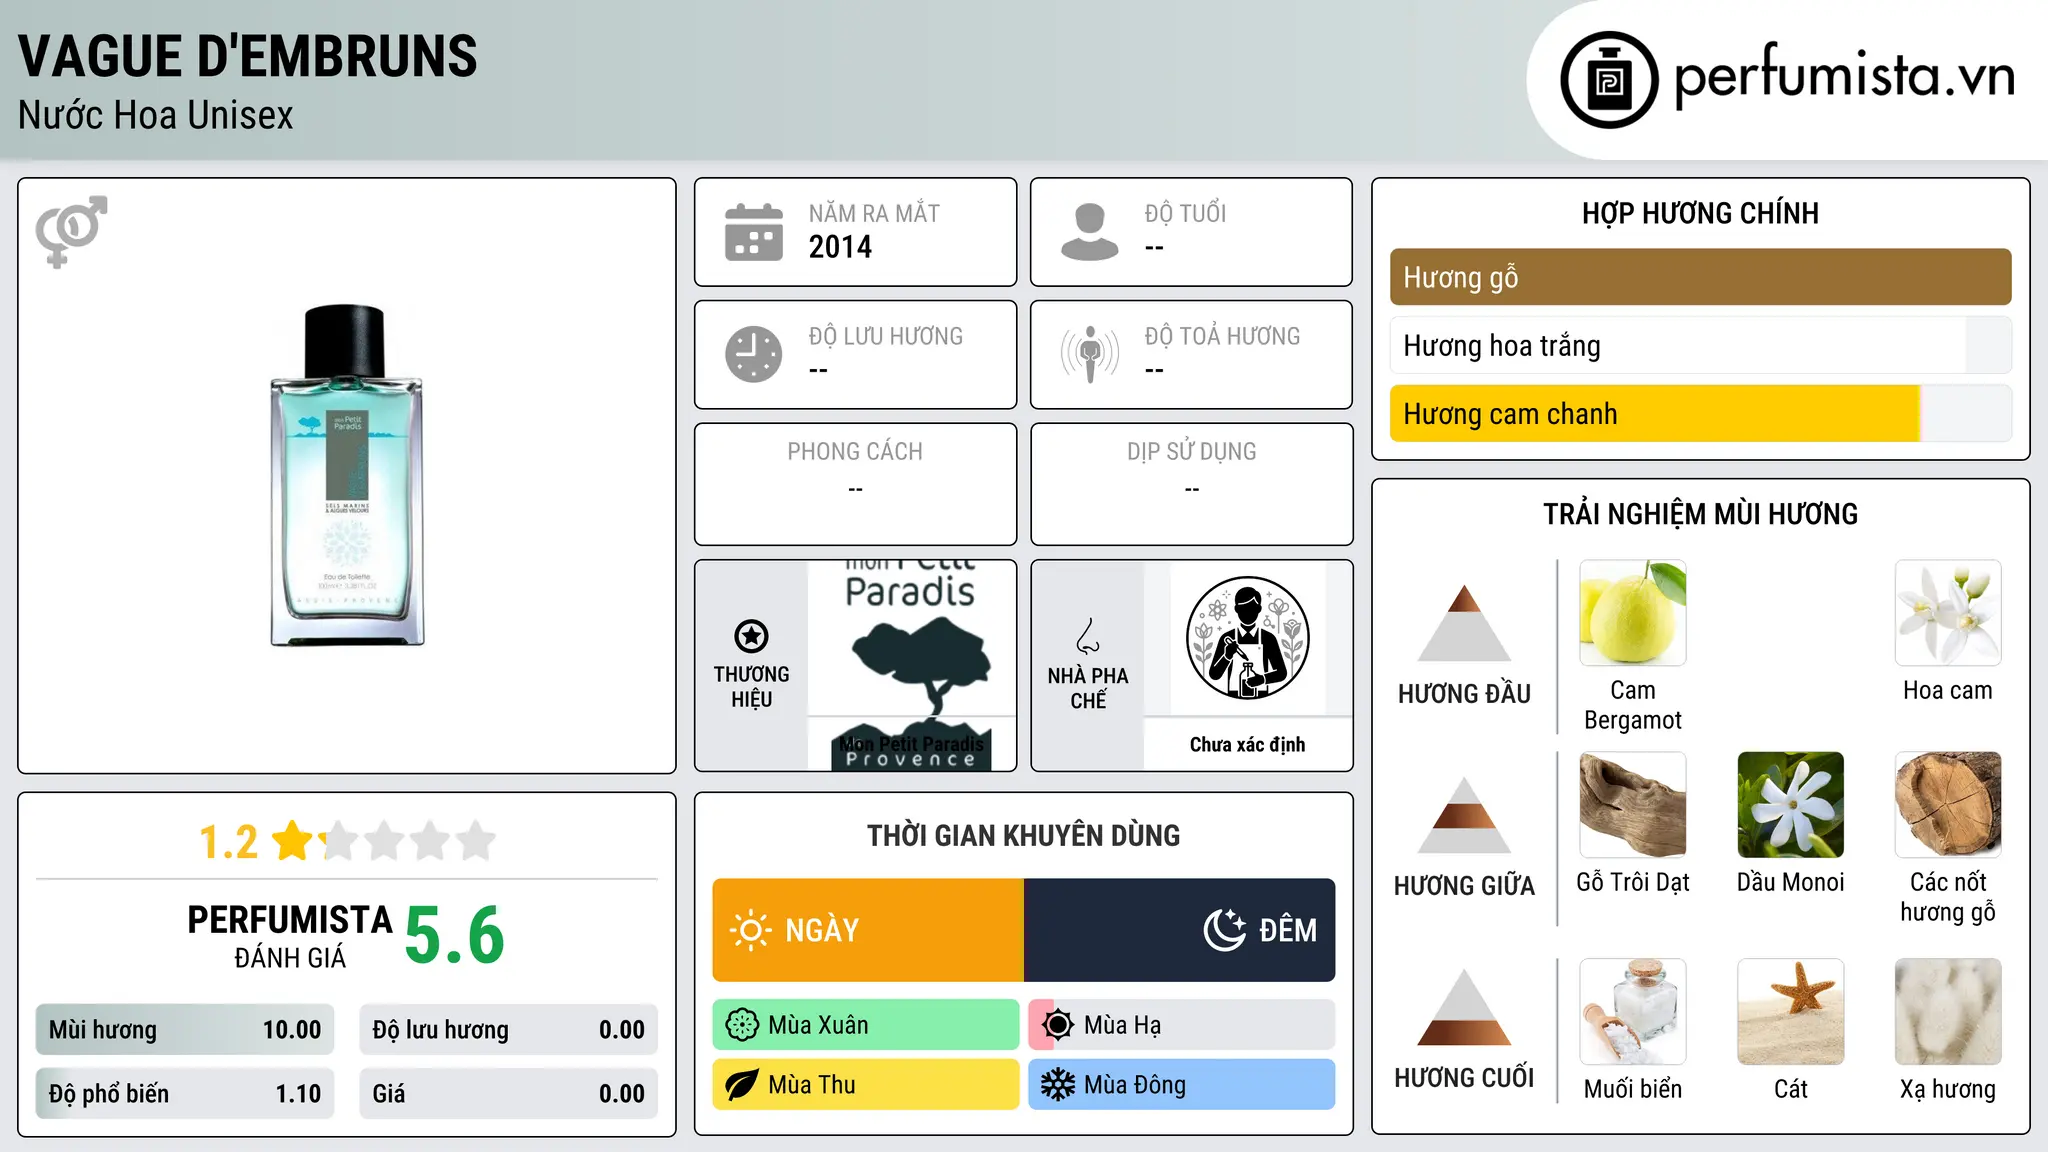Click the moon icon in the Đêm bar
Image resolution: width=2048 pixels, height=1152 pixels.
tap(1224, 930)
